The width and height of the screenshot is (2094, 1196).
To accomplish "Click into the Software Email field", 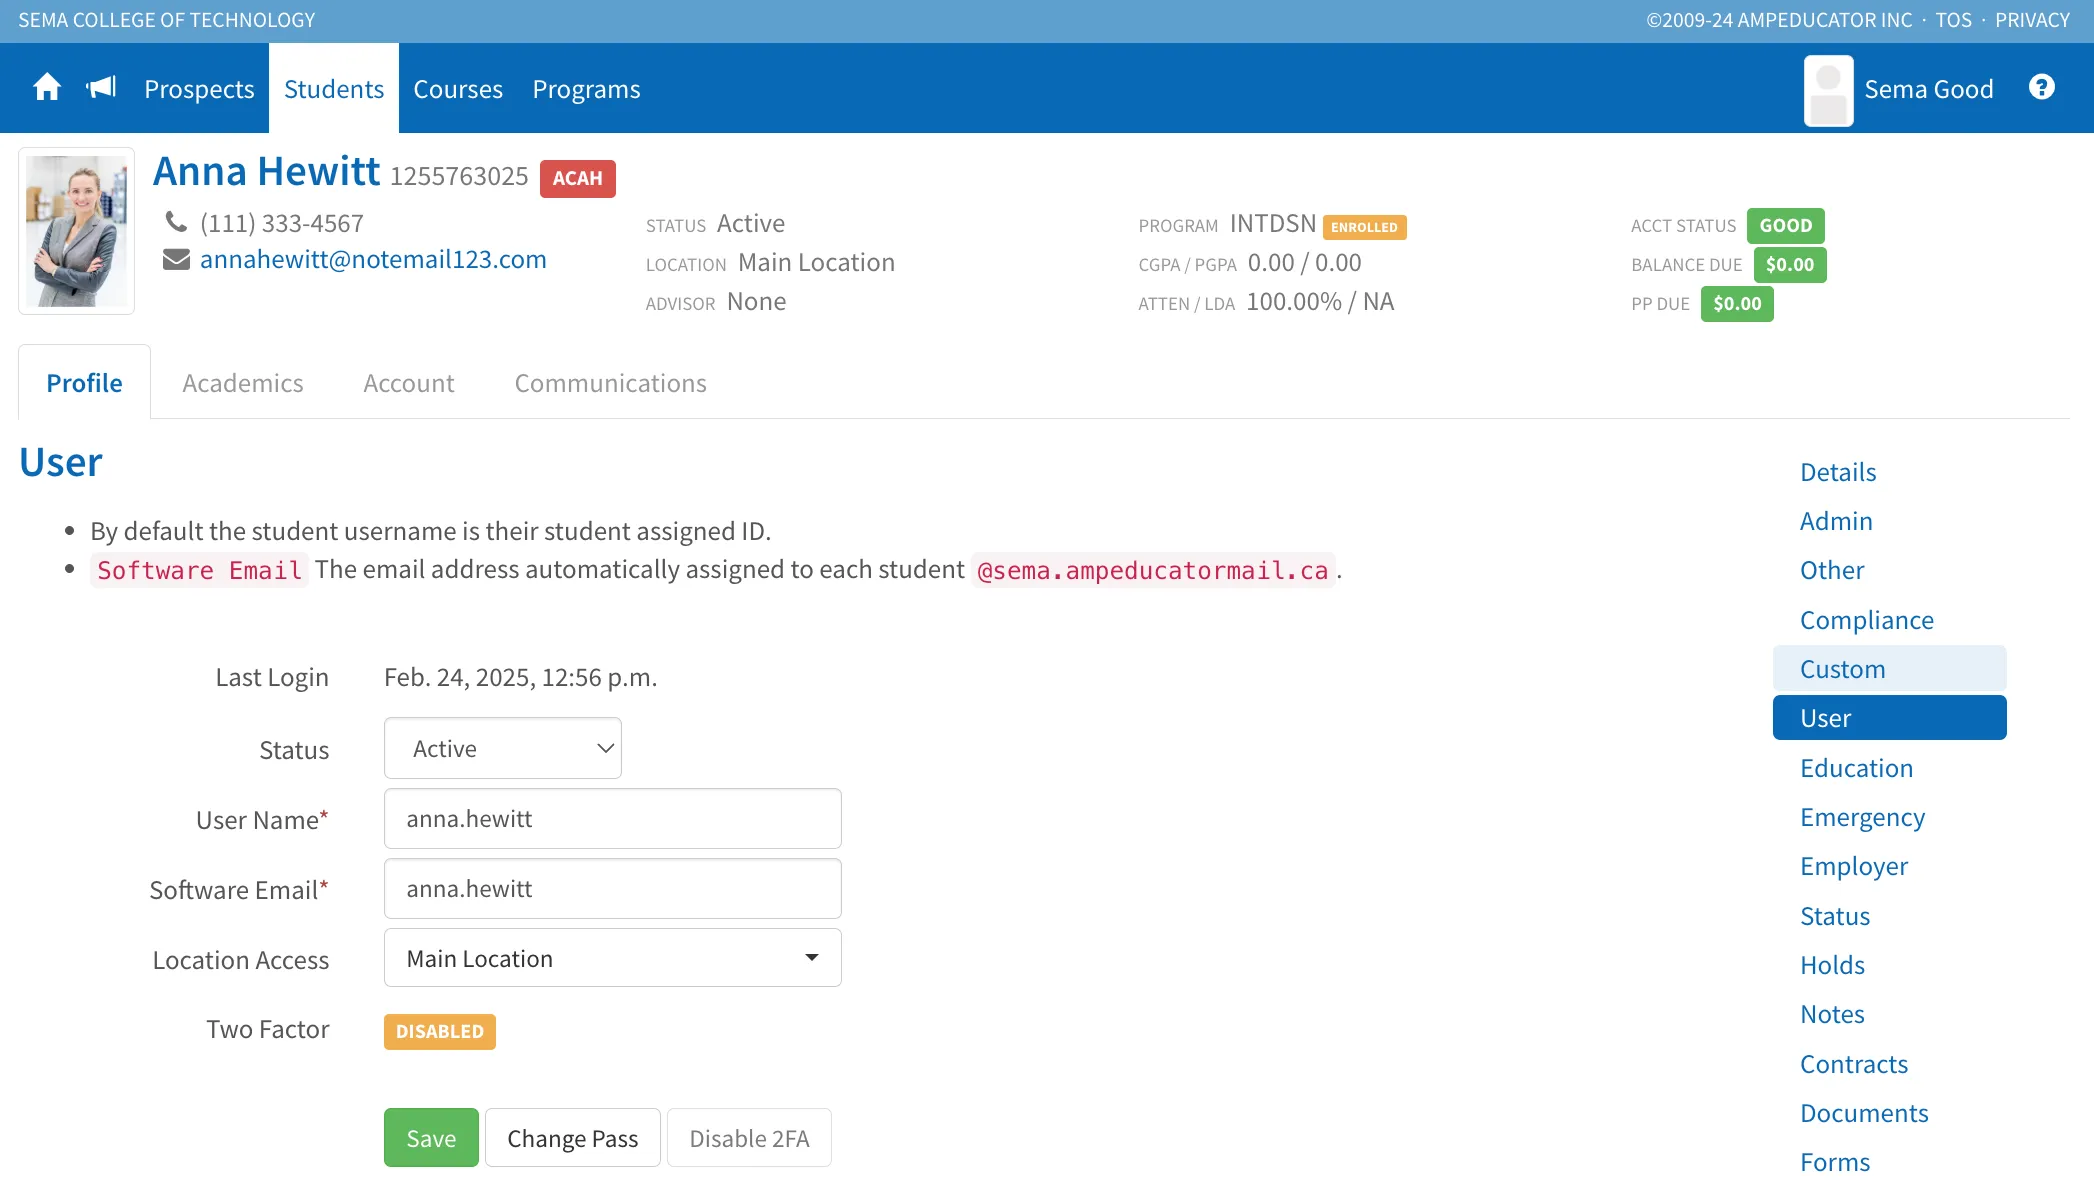I will [x=613, y=888].
